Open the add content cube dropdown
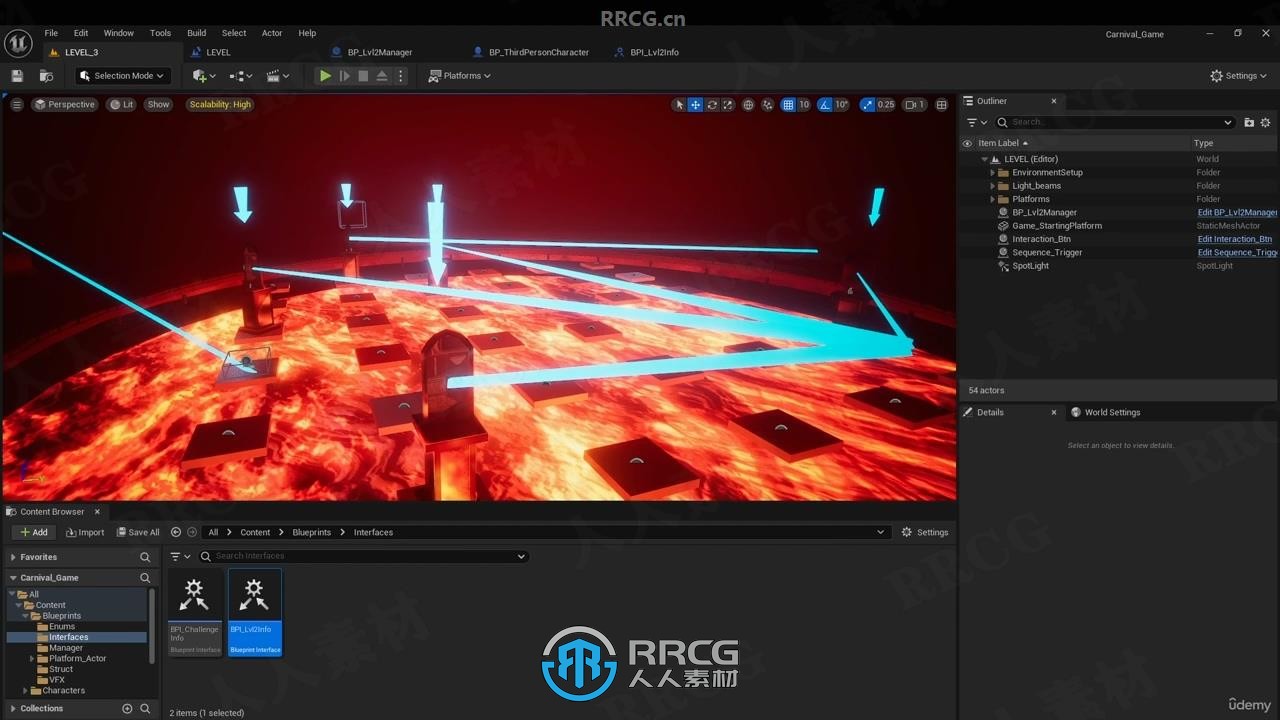 205,76
